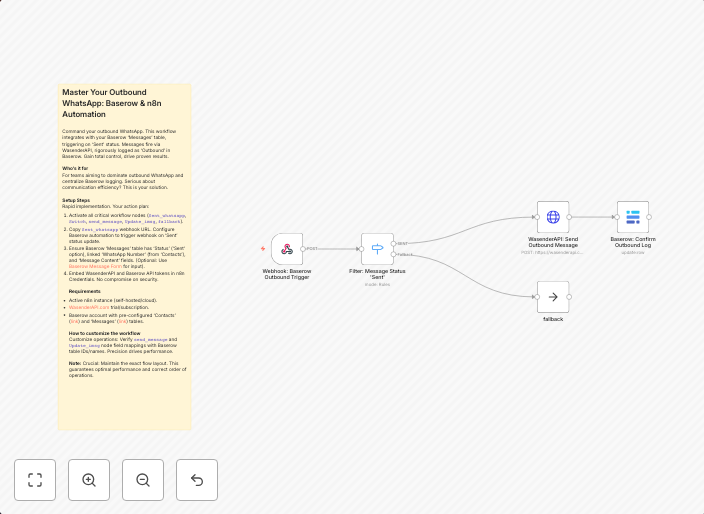Click the red lightning trigger icon beside the webhook
This screenshot has height=514, width=704.
click(263, 249)
